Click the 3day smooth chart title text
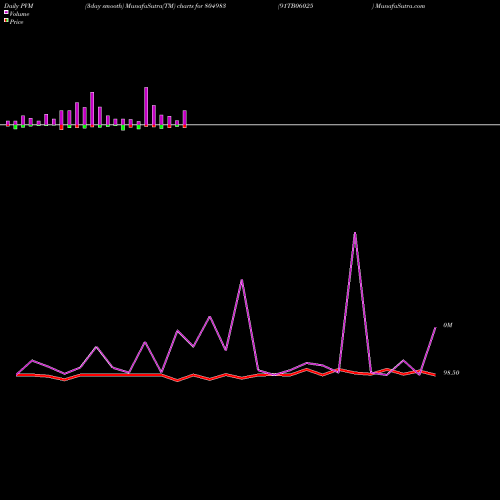The image size is (500, 500). [155, 6]
